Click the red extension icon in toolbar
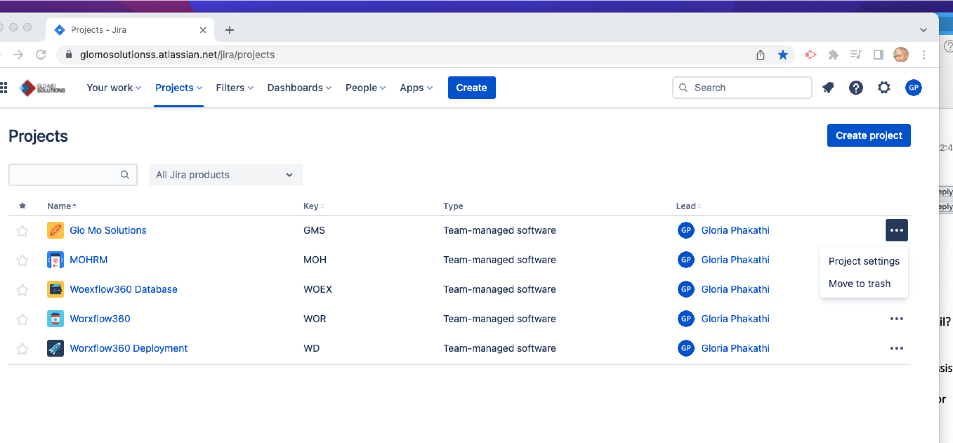 tap(810, 55)
